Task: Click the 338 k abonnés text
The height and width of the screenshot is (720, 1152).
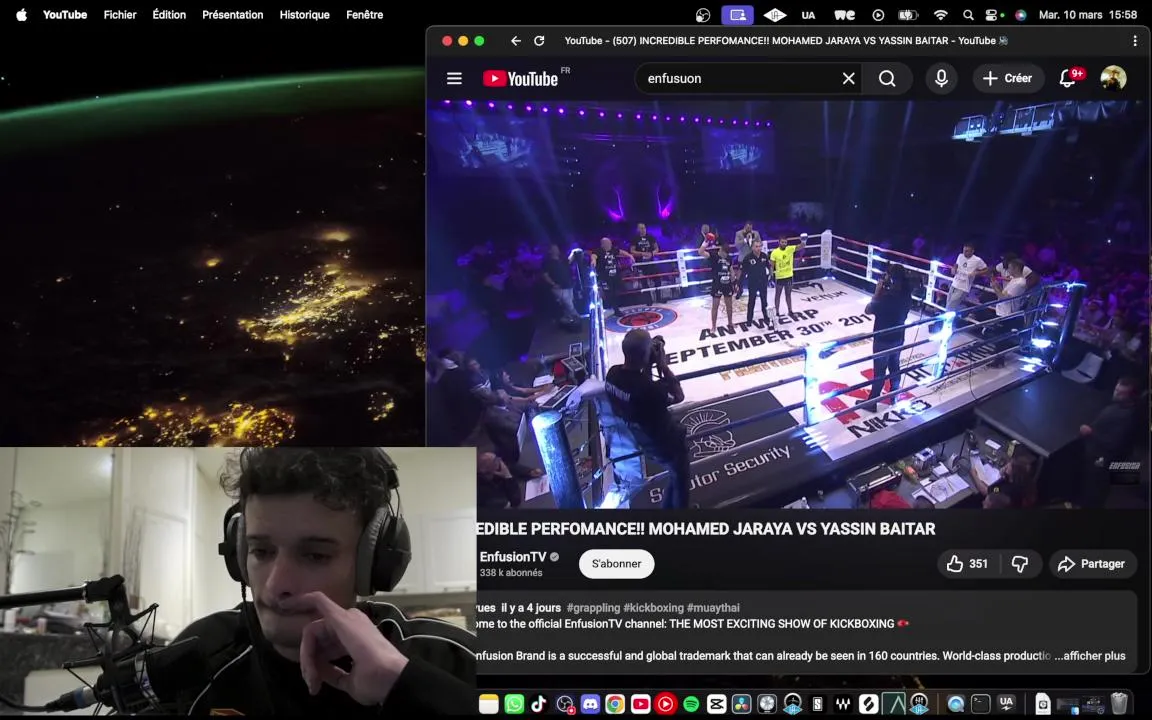Action: 511,572
